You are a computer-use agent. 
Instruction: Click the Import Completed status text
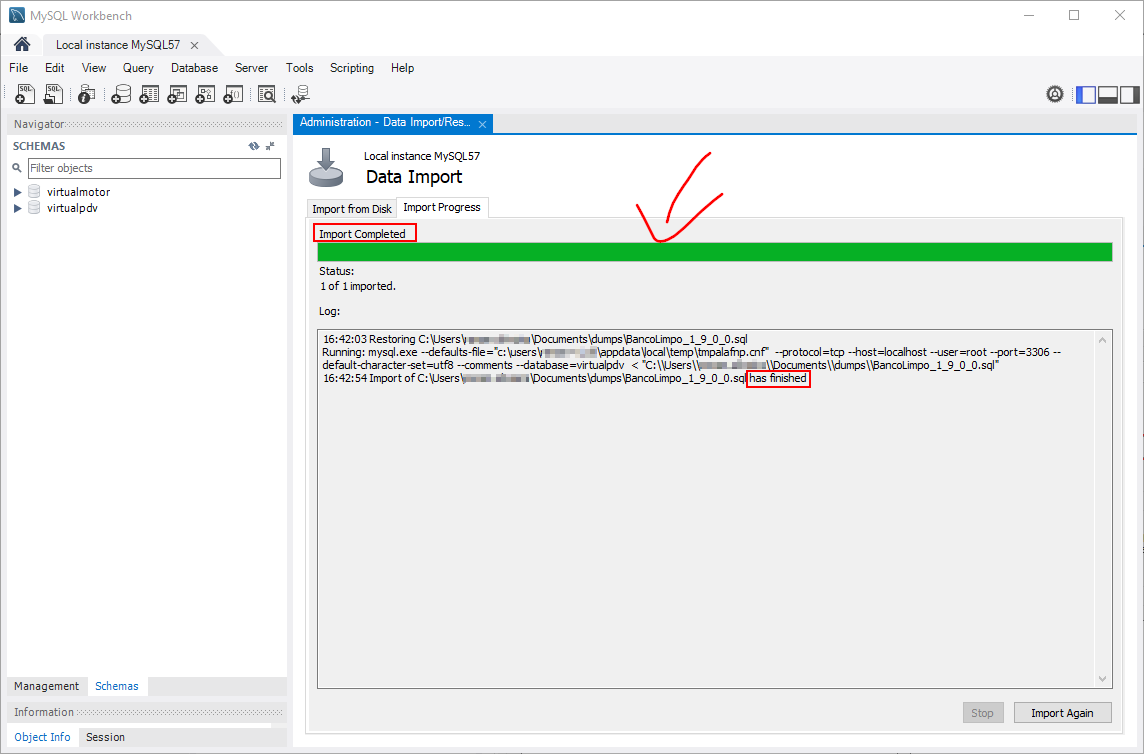coord(362,234)
